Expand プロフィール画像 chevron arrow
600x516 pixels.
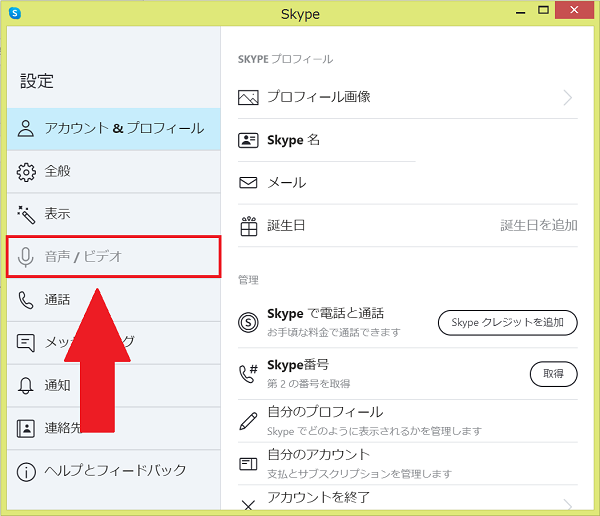[x=568, y=98]
